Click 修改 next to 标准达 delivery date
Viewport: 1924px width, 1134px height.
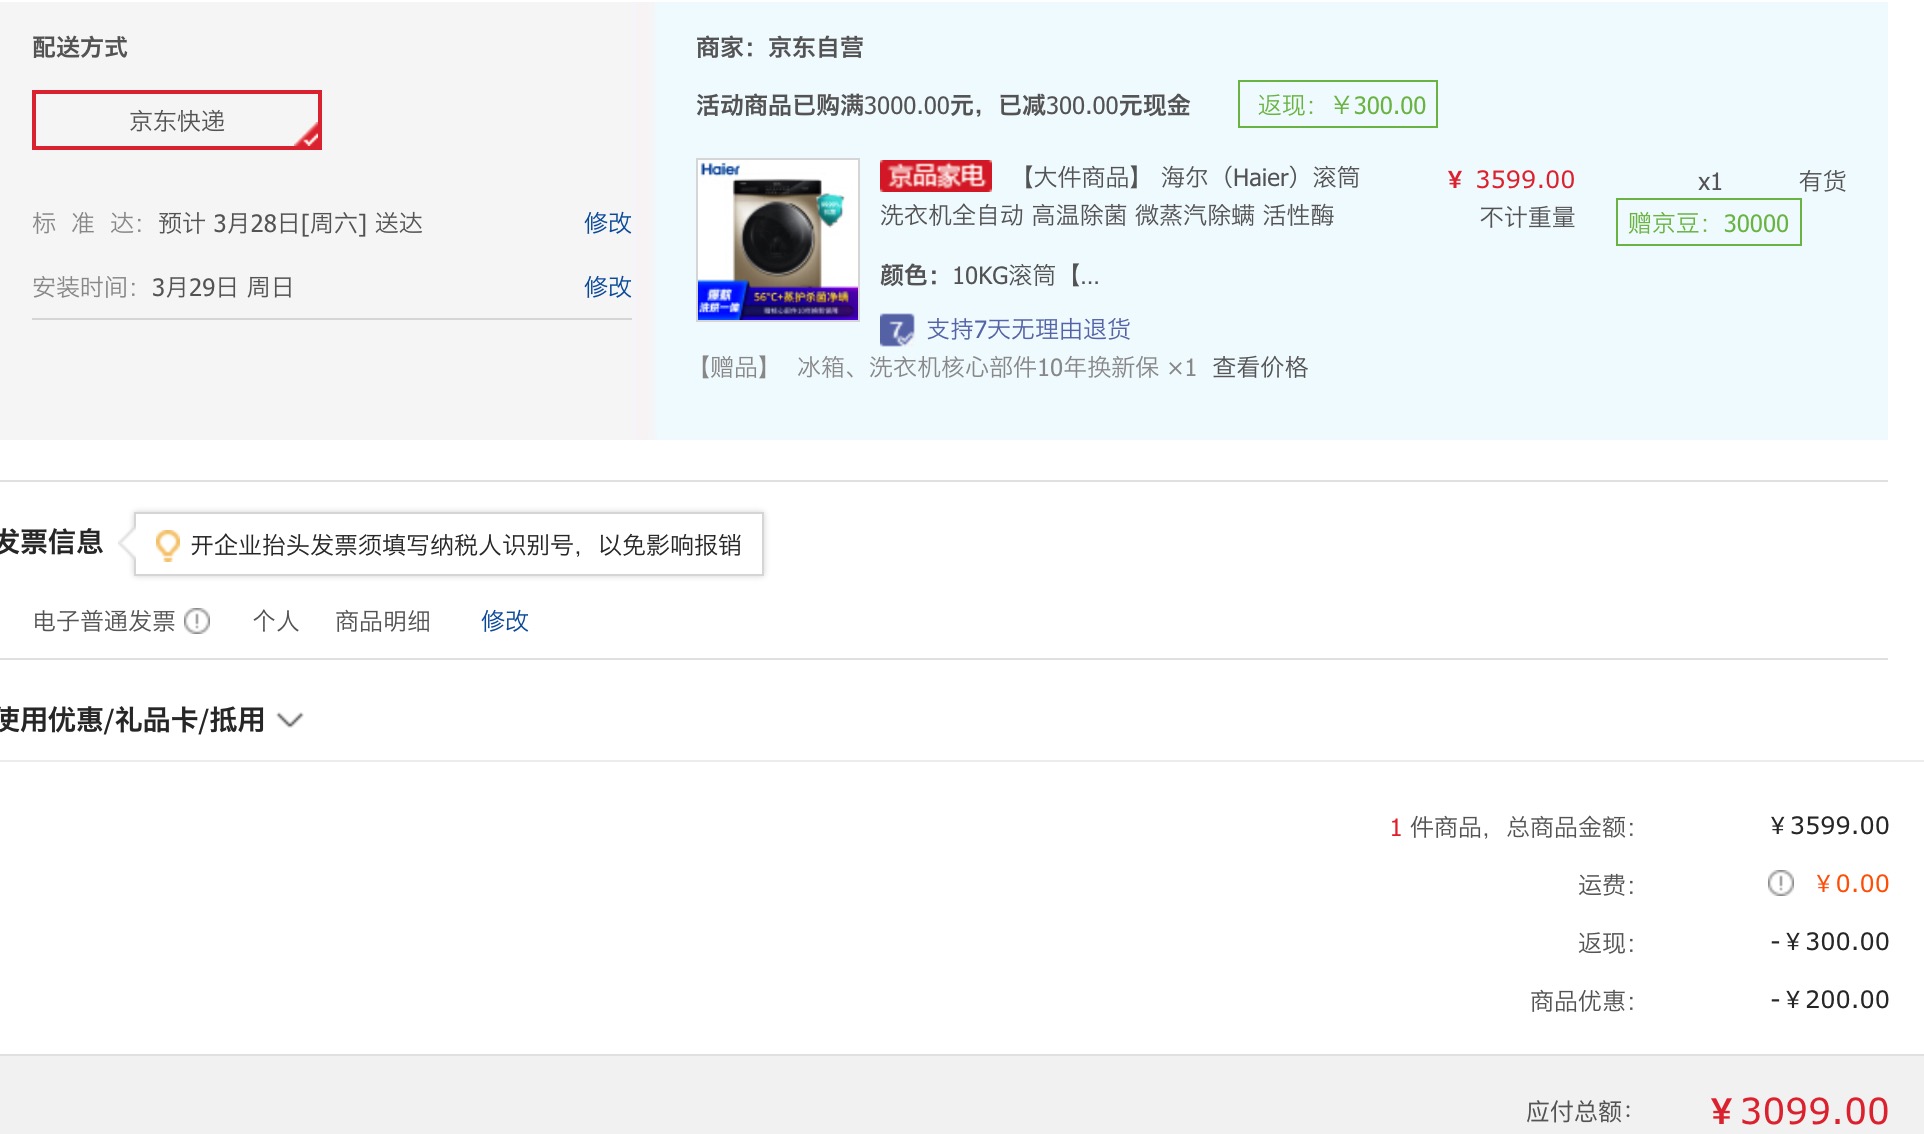(607, 223)
